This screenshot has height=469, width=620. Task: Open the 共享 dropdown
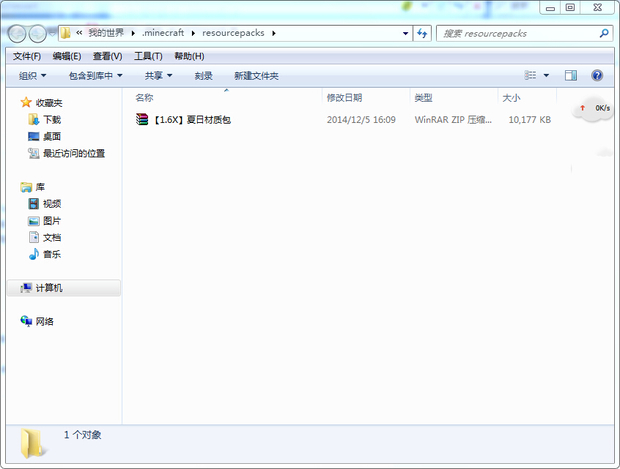[158, 76]
